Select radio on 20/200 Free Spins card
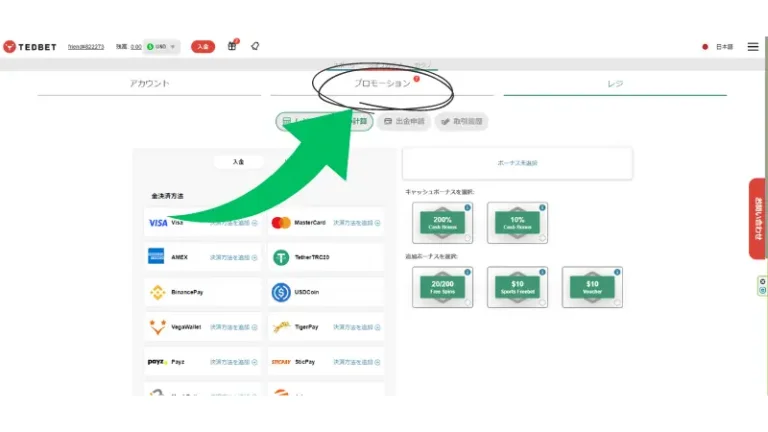The width and height of the screenshot is (768, 432). pos(467,303)
